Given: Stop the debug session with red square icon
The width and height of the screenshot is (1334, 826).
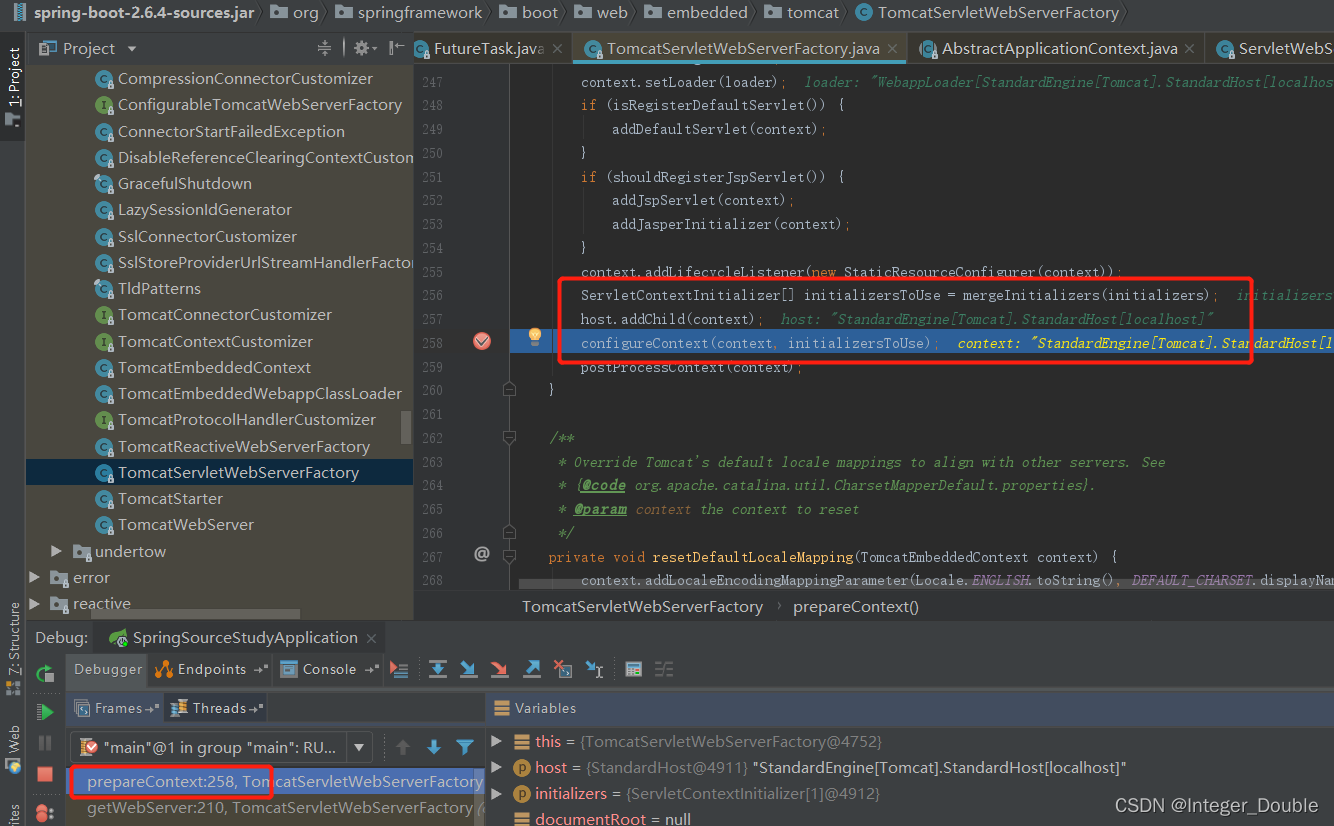Looking at the screenshot, I should (46, 774).
